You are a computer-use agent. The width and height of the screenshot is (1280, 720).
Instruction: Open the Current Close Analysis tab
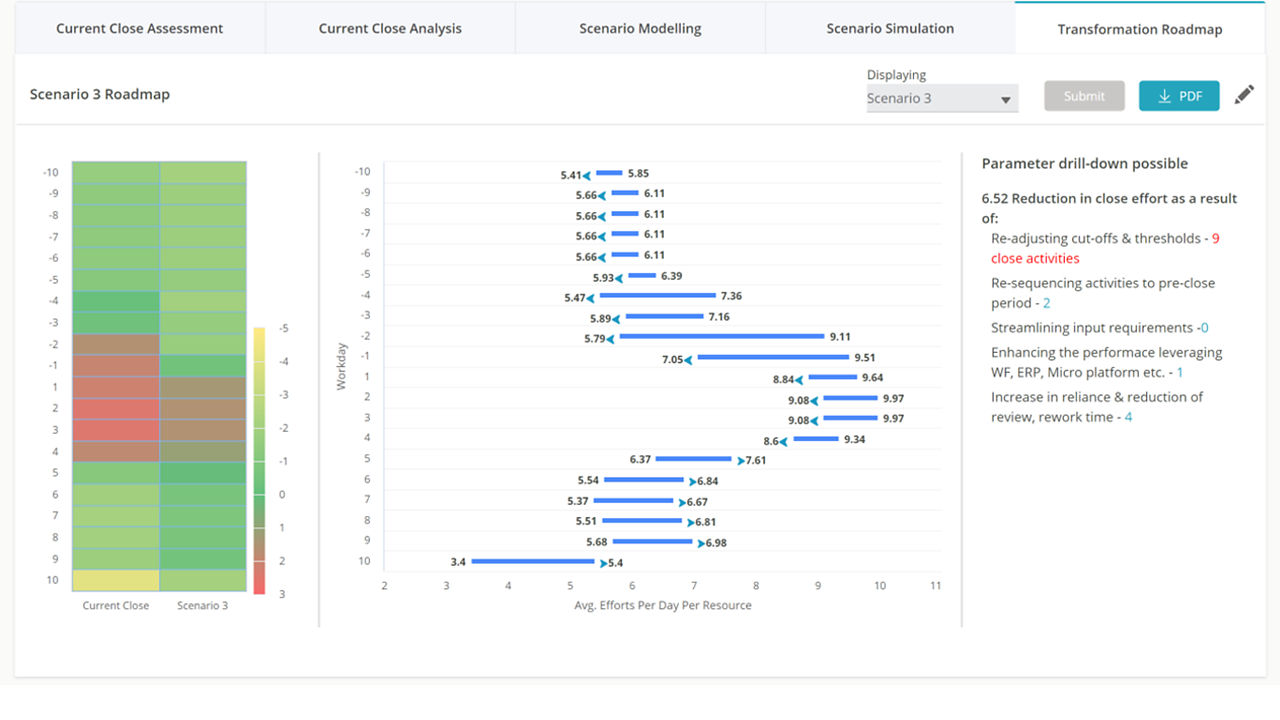click(x=390, y=28)
